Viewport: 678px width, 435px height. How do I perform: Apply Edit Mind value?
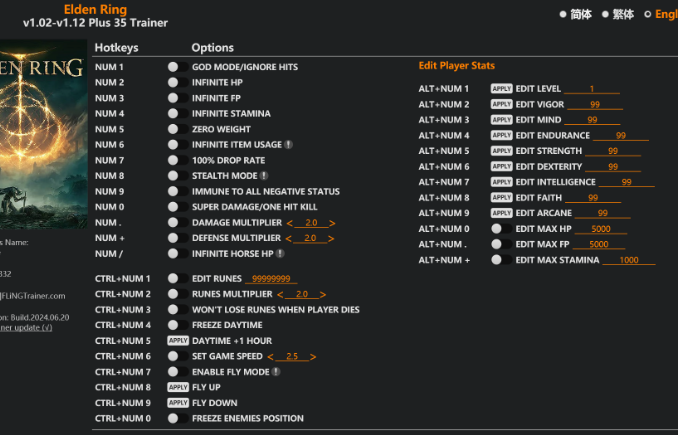502,120
